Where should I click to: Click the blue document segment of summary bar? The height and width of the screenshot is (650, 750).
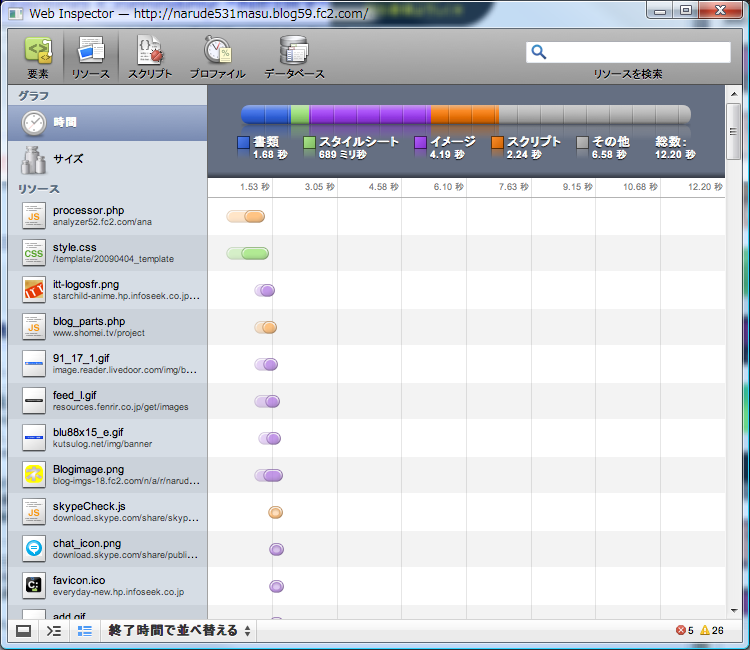[x=266, y=115]
